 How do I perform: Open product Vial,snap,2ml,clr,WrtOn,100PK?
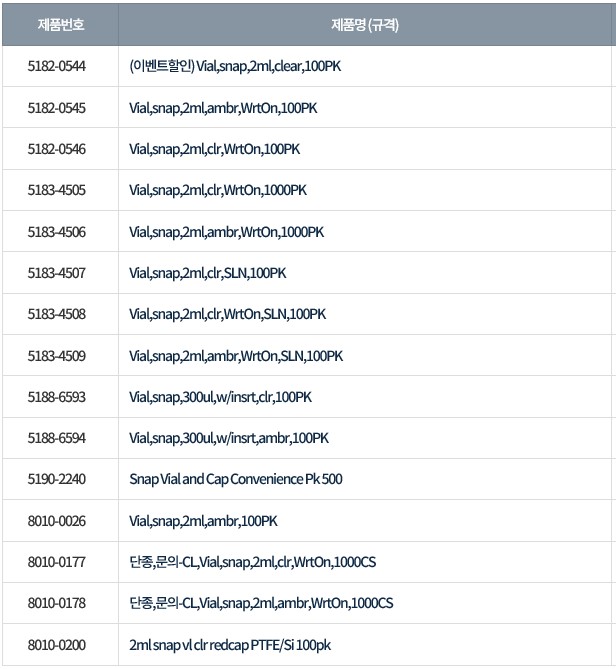(x=214, y=149)
